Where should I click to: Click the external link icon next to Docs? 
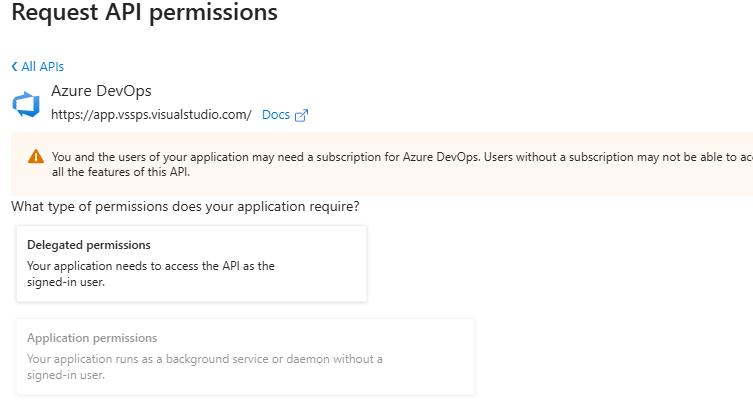(301, 115)
